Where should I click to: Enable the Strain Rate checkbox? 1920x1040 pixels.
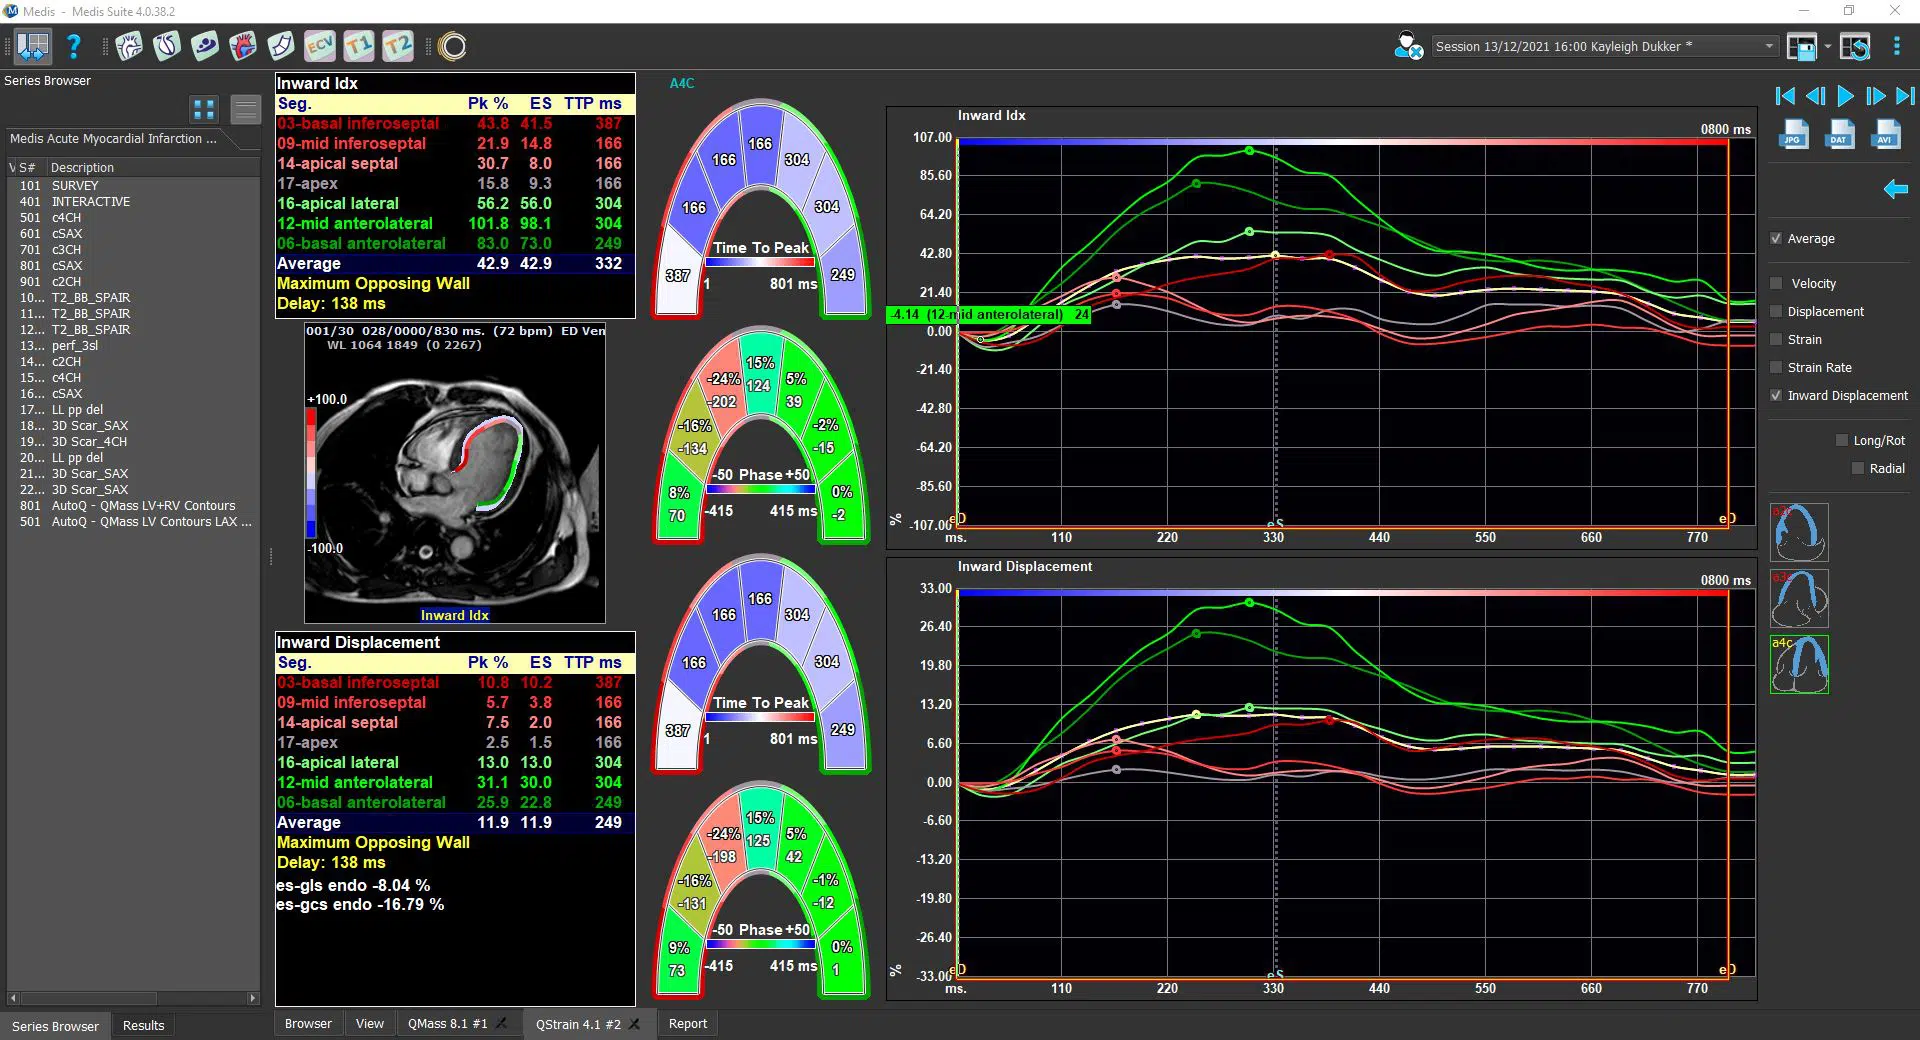coord(1776,368)
